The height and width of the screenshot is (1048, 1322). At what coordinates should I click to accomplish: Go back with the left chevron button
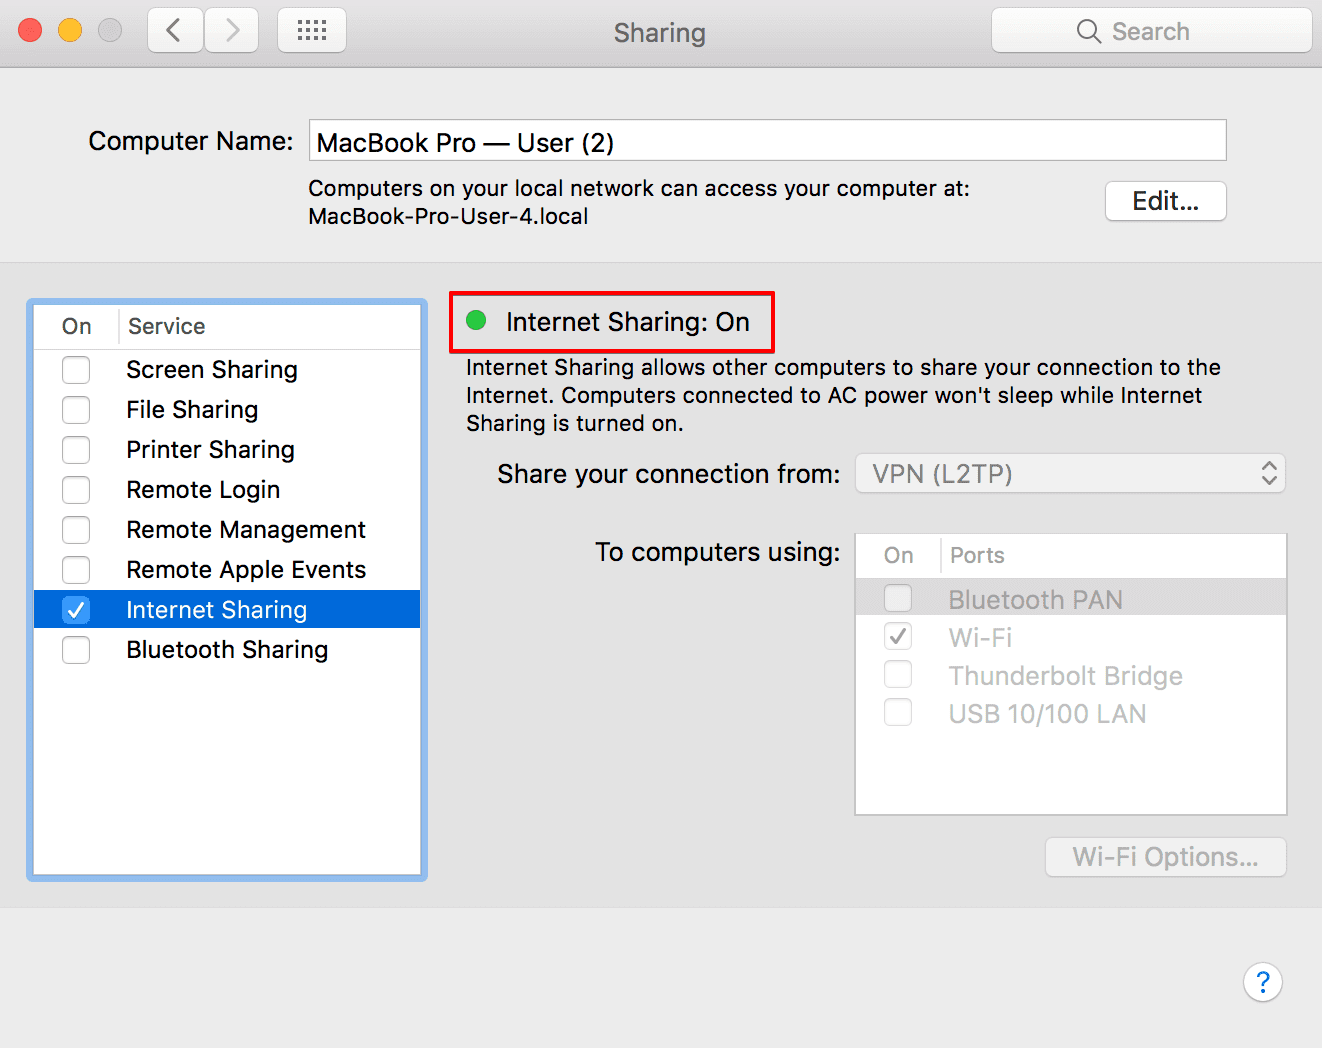coord(175,31)
